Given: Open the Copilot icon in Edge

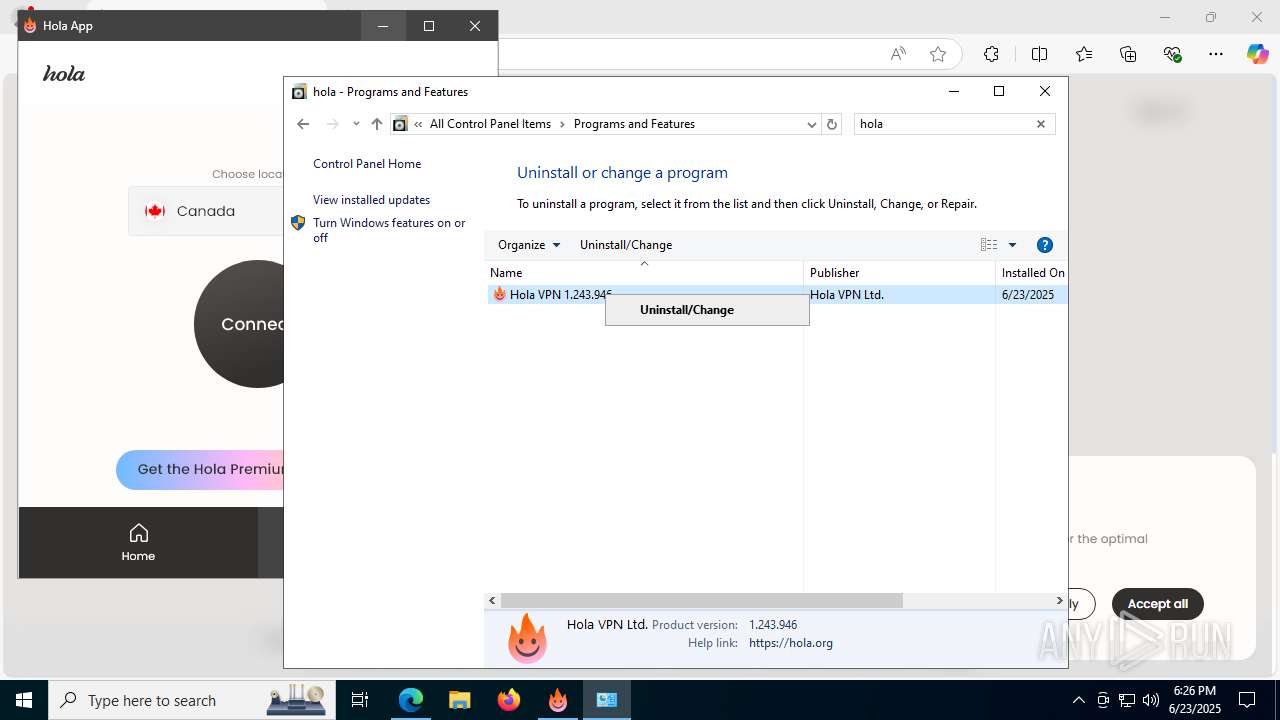Looking at the screenshot, I should tap(1257, 54).
